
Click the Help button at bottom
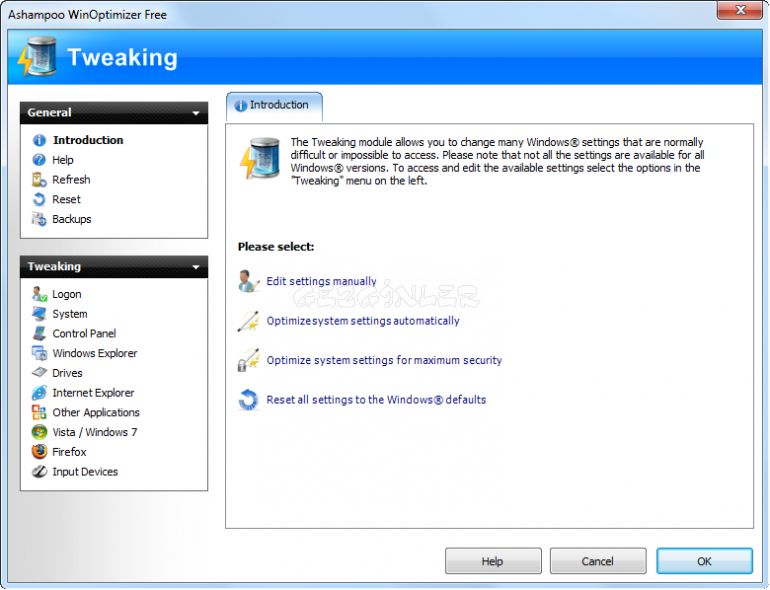[x=493, y=561]
